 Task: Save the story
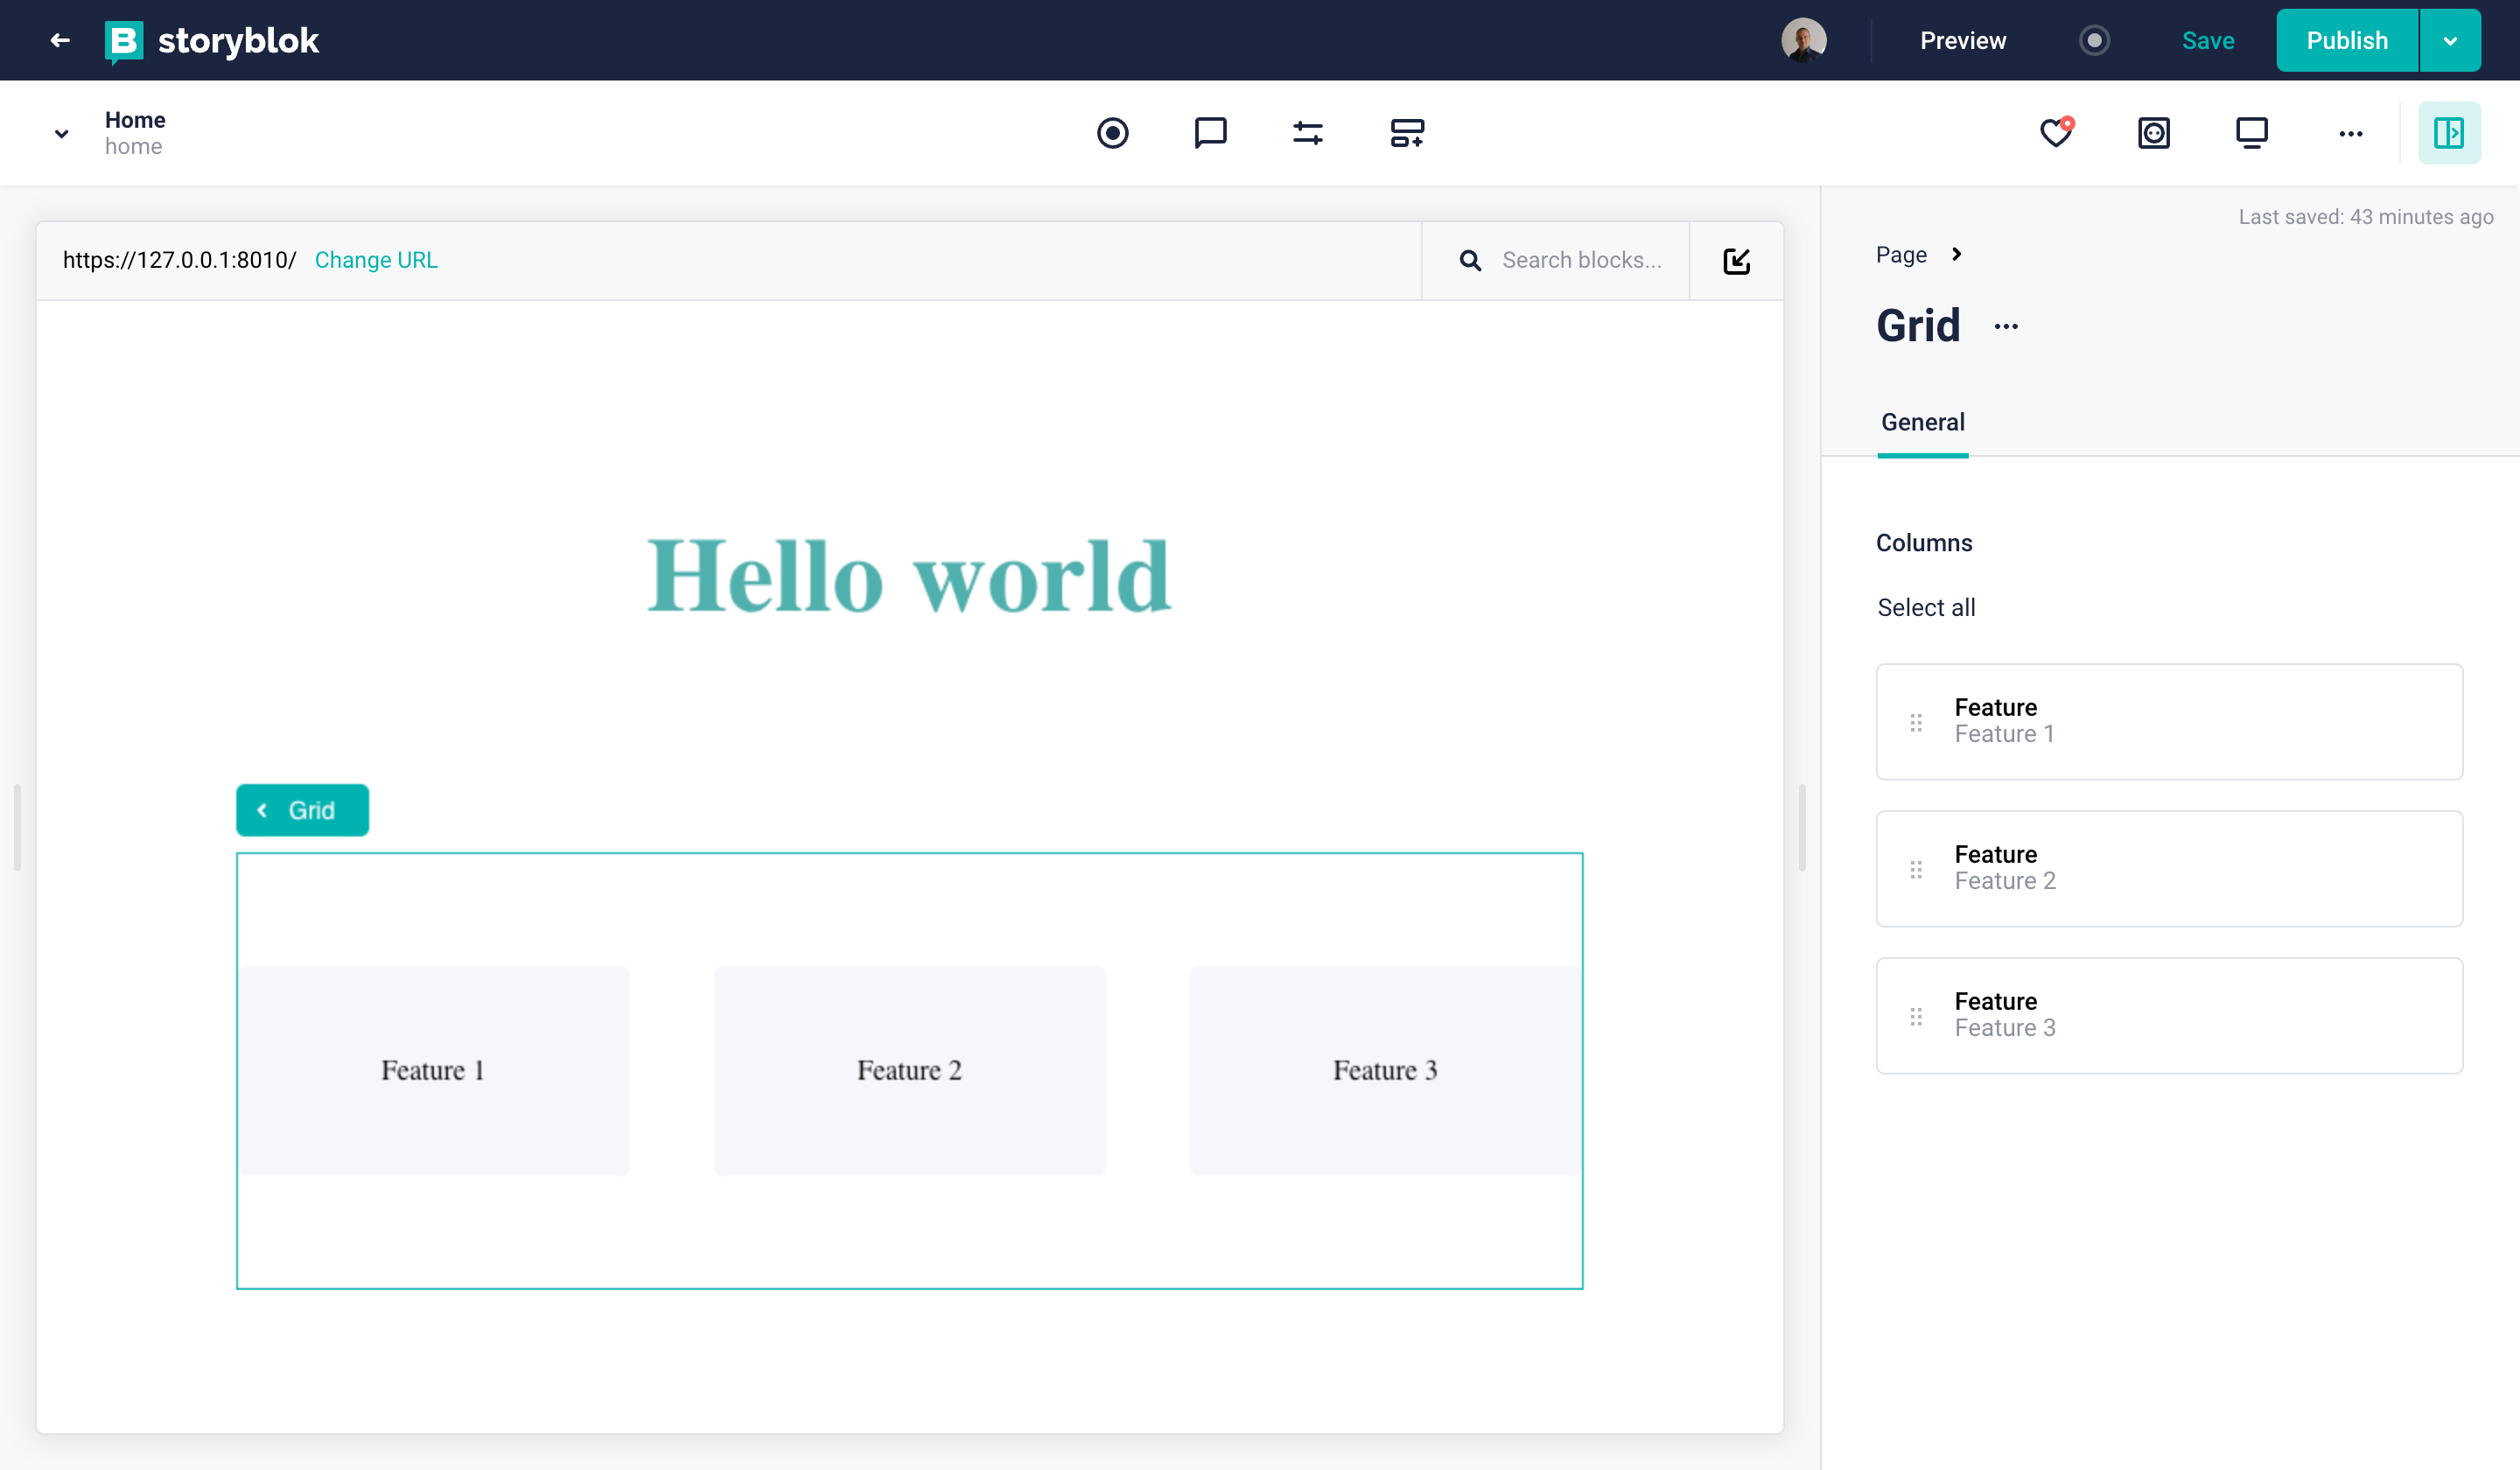point(2207,40)
